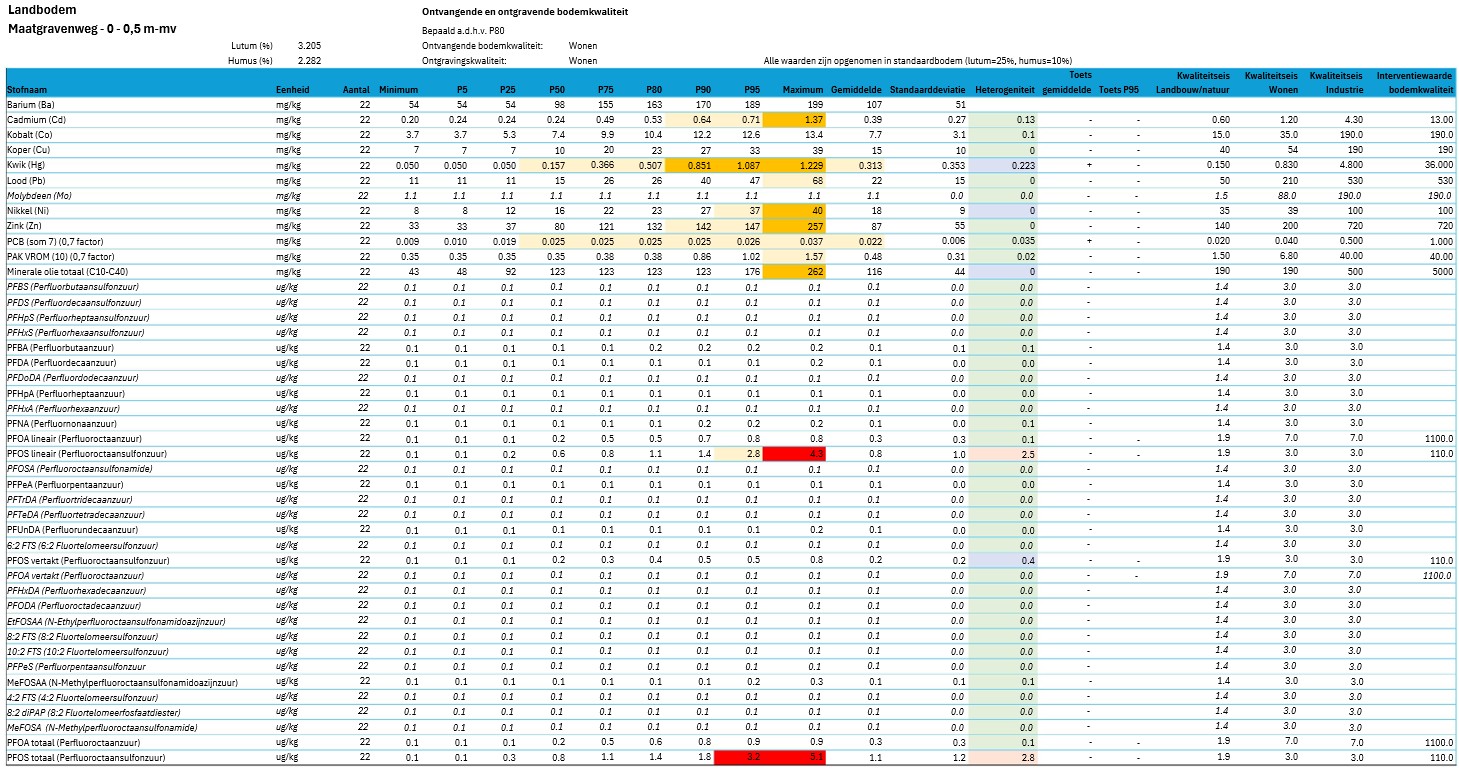Click the Ontvangende bodemkwaliteit Wonen value
This screenshot has width=1459, height=769.
click(583, 46)
